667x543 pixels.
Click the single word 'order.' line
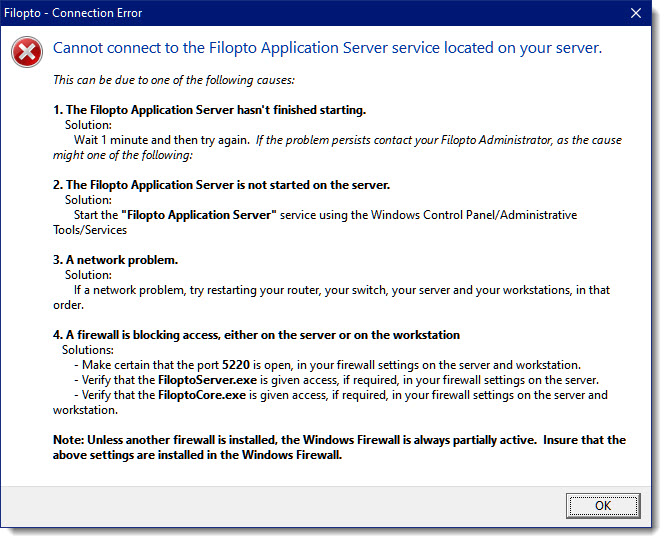(x=68, y=305)
